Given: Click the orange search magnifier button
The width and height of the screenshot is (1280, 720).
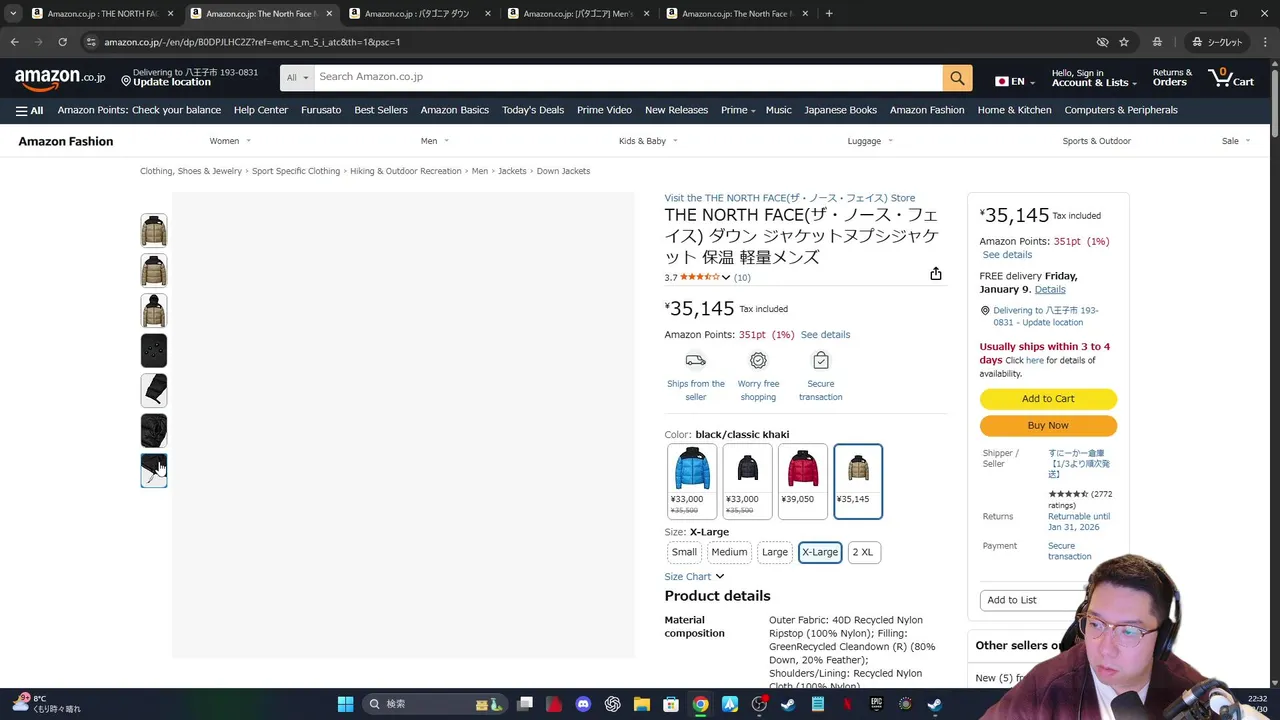Looking at the screenshot, I should coord(957,77).
